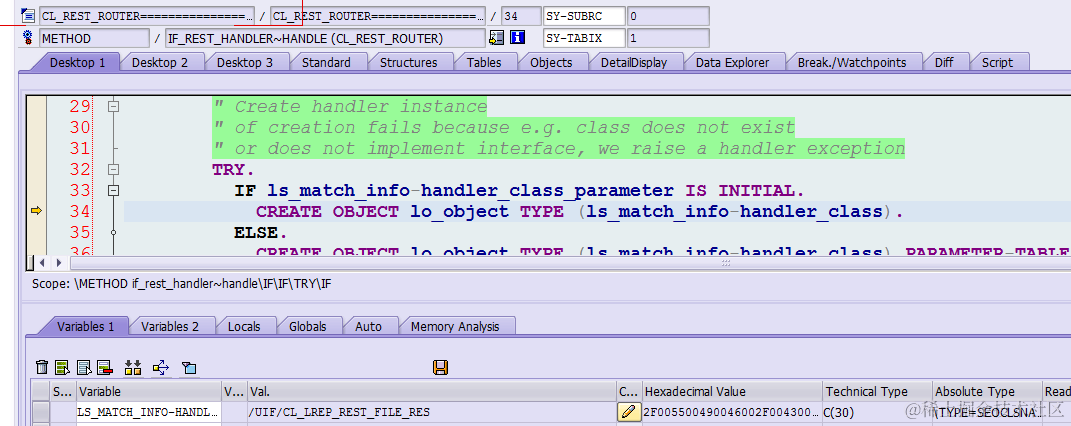
Task: Click scroll-right arrow of code horizontal scrollbar
Action: [x=59, y=263]
